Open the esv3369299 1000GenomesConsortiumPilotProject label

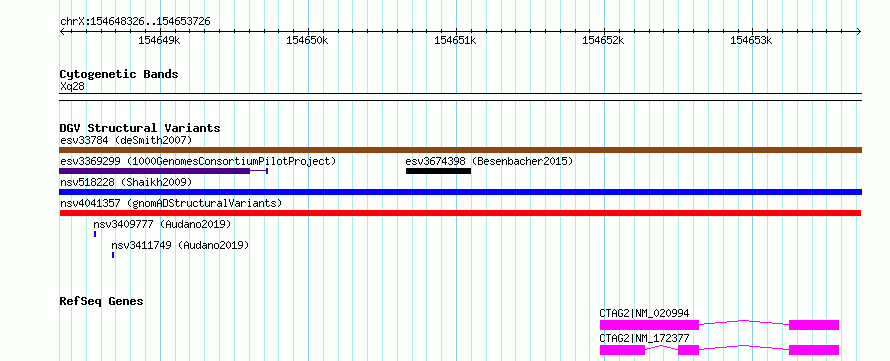coord(198,161)
